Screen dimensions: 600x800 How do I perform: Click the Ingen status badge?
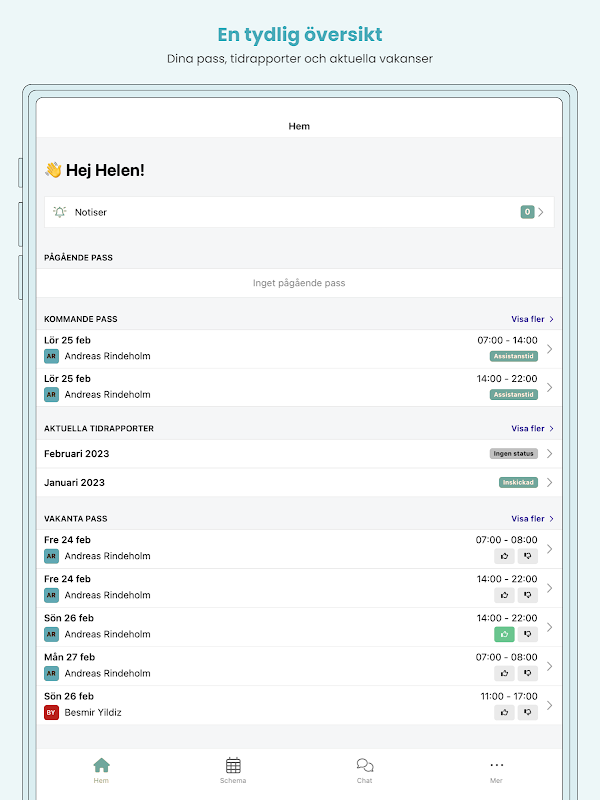(514, 454)
